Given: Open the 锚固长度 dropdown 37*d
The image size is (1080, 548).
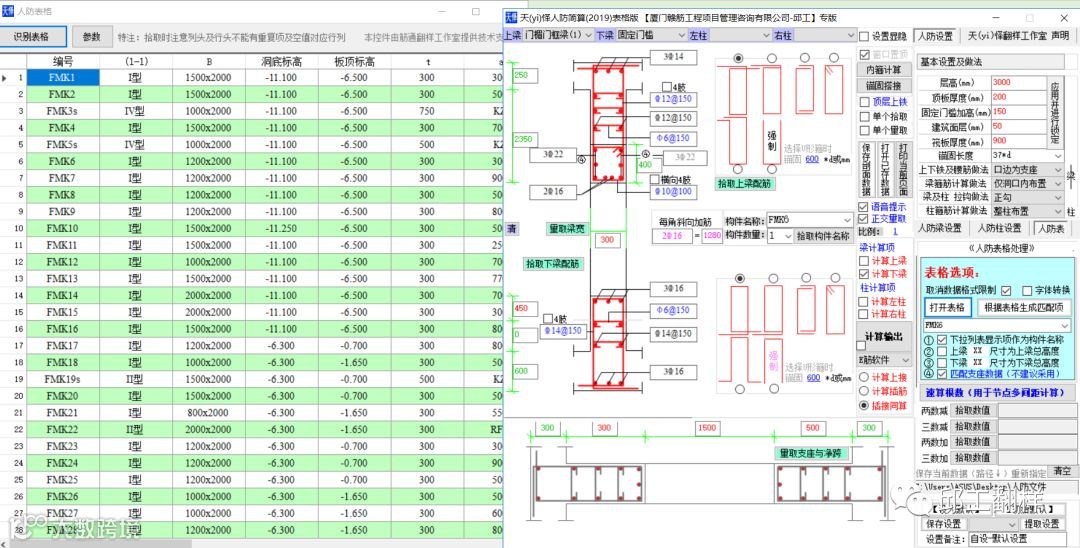Looking at the screenshot, I should tap(1027, 156).
